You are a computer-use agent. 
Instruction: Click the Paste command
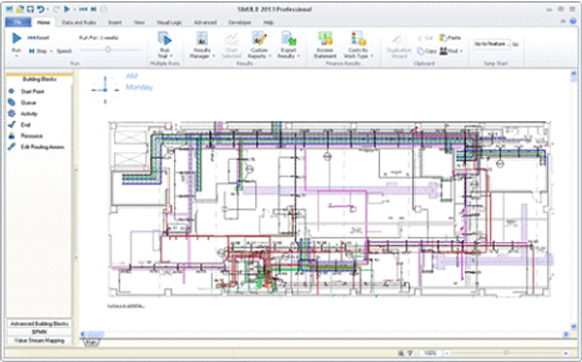450,38
